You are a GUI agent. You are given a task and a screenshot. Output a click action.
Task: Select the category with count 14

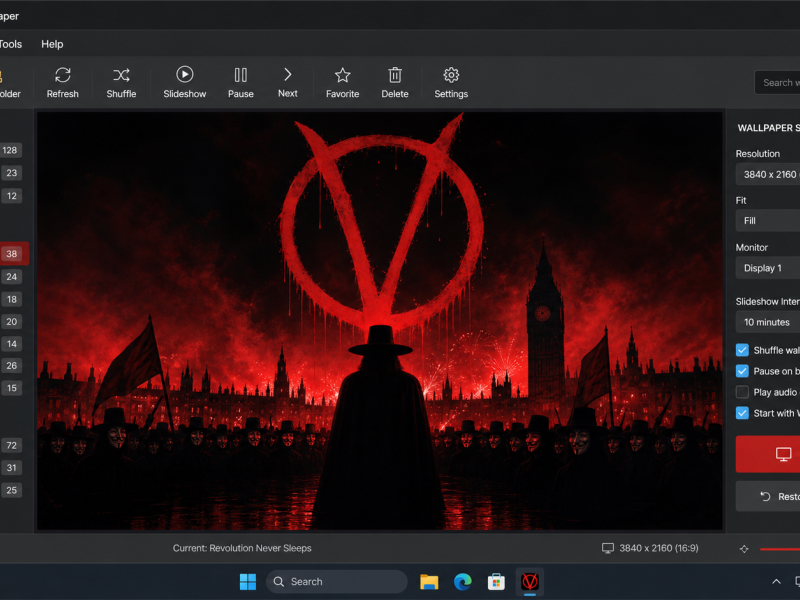[11, 344]
